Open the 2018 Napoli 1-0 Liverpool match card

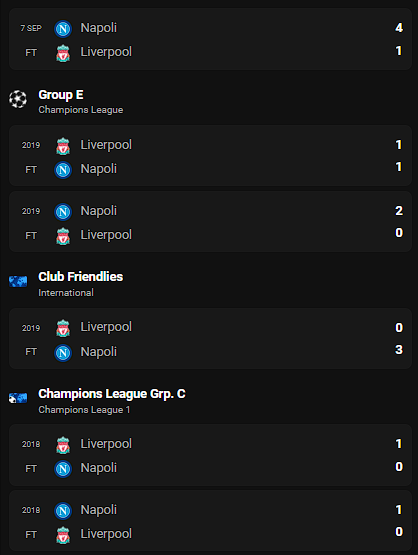(x=210, y=521)
